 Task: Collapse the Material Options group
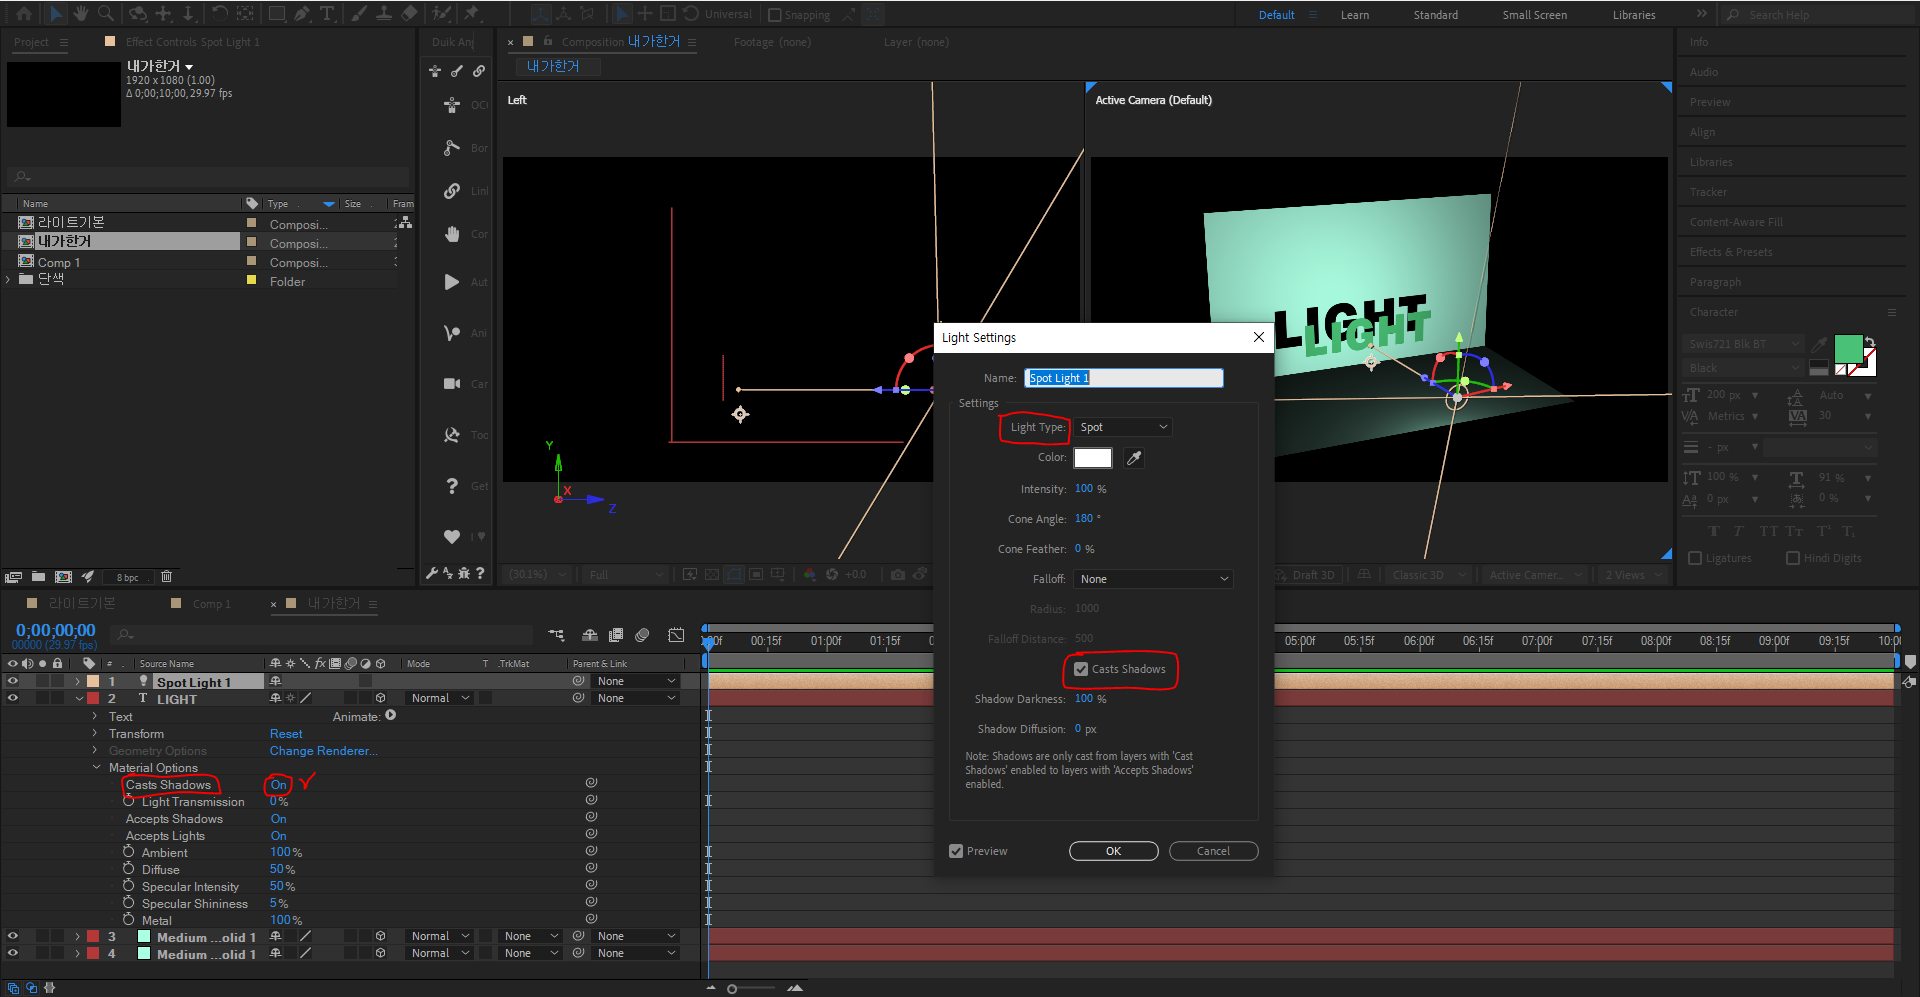97,768
